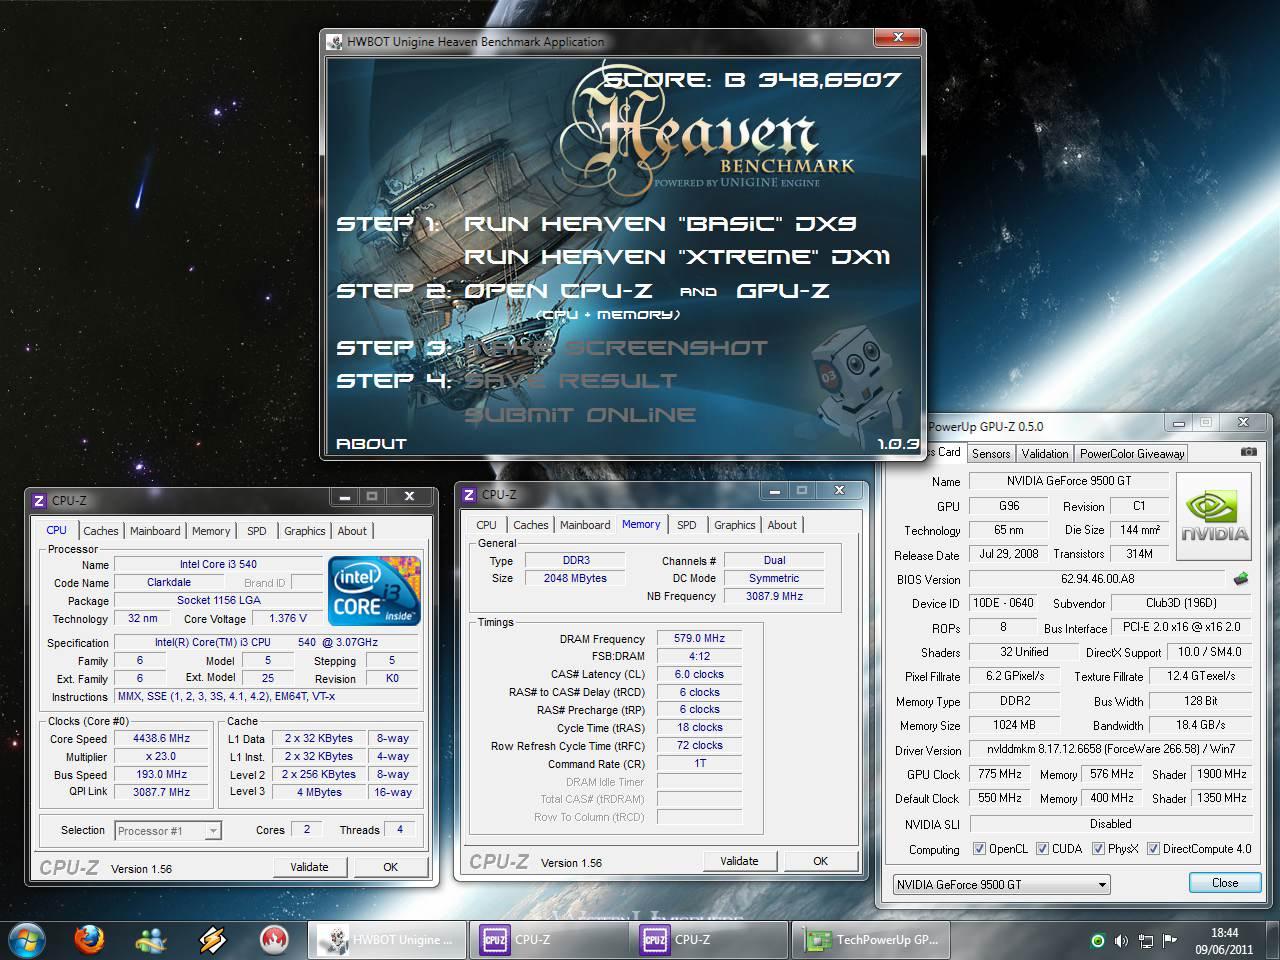Viewport: 1280px width, 960px height.
Task: Toggle the DirectCompute 4.0 checkbox
Action: click(1153, 849)
